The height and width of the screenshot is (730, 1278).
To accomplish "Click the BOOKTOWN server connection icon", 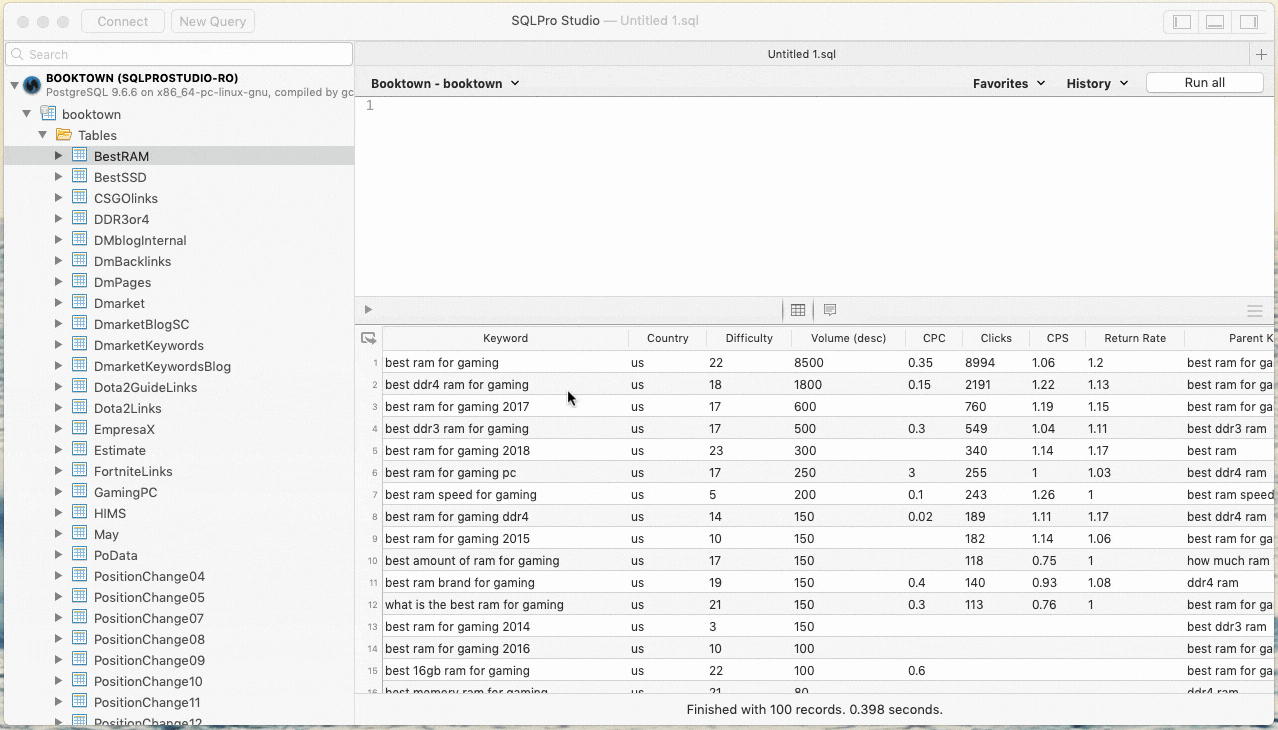I will [32, 85].
